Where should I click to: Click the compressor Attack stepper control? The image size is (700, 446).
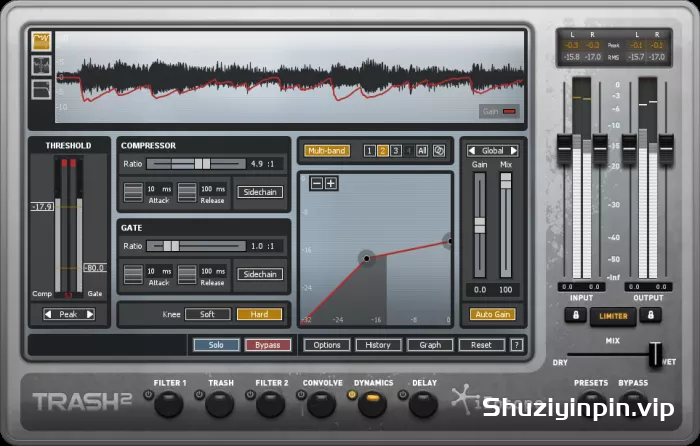(133, 192)
